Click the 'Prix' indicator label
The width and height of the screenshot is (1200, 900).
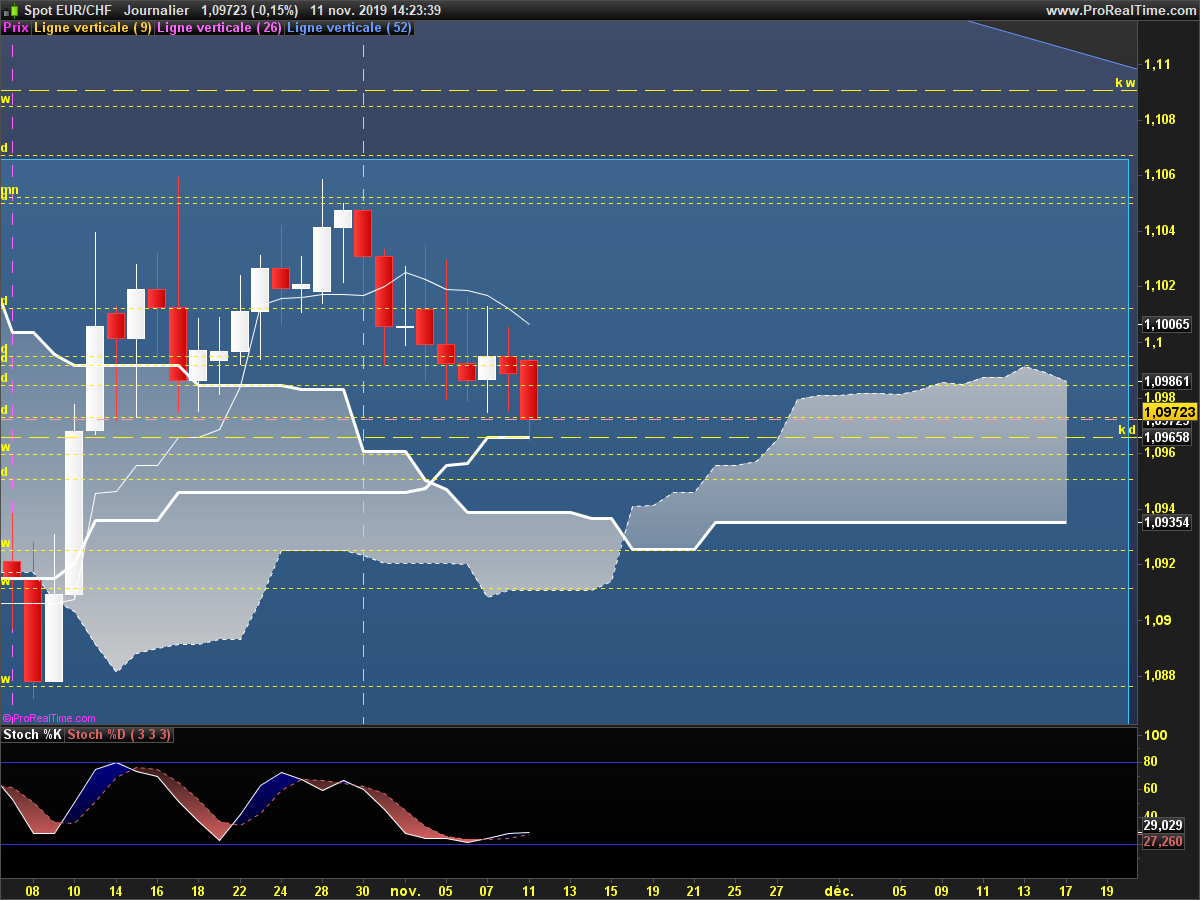[16, 28]
